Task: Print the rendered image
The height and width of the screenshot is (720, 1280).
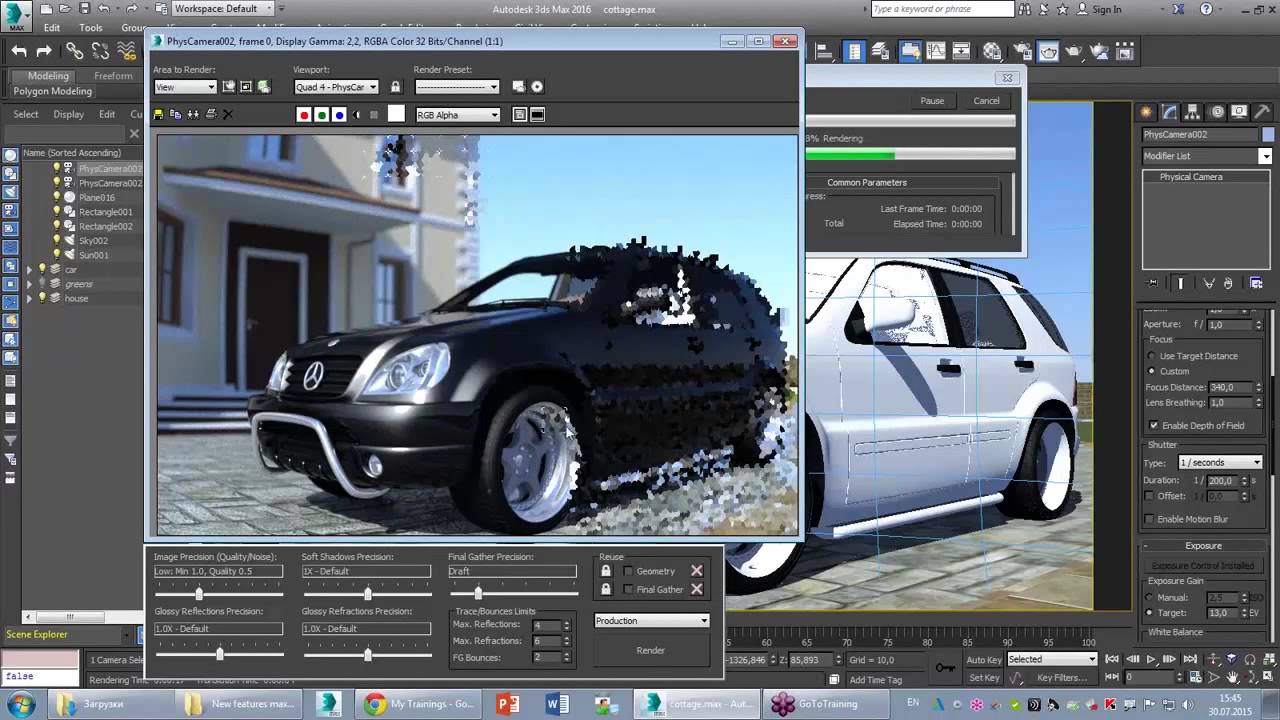Action: pyautogui.click(x=210, y=115)
